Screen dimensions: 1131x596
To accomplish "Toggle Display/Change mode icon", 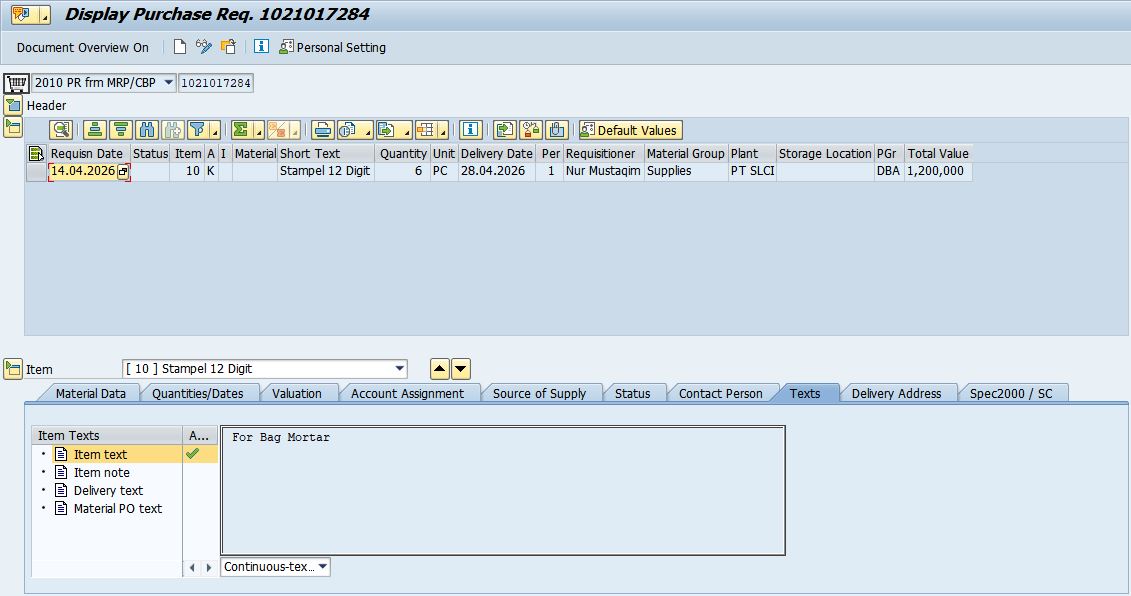I will pos(204,47).
